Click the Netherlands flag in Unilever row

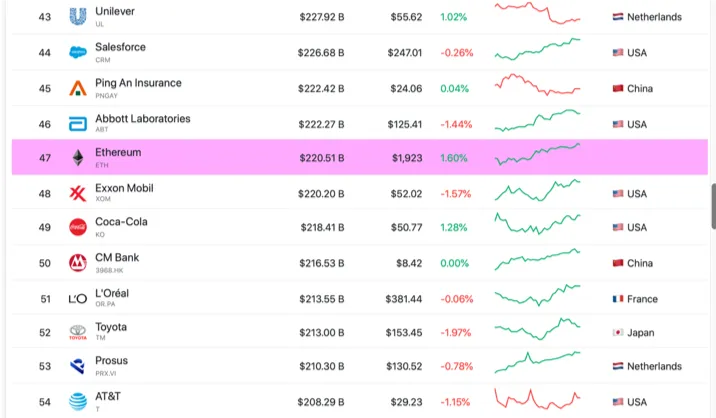click(618, 17)
